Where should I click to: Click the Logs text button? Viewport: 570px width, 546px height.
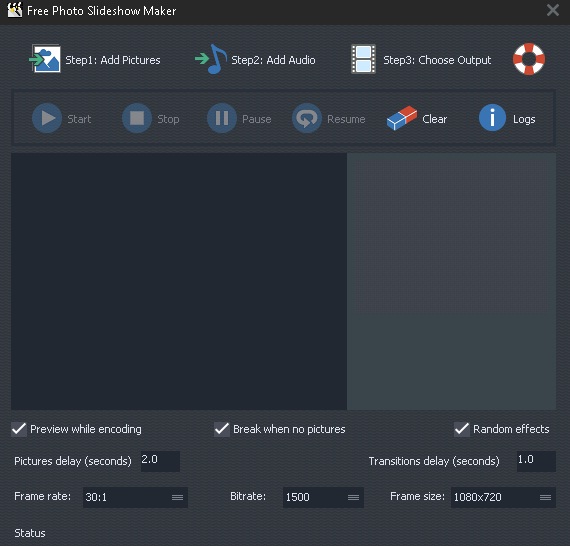[x=524, y=119]
